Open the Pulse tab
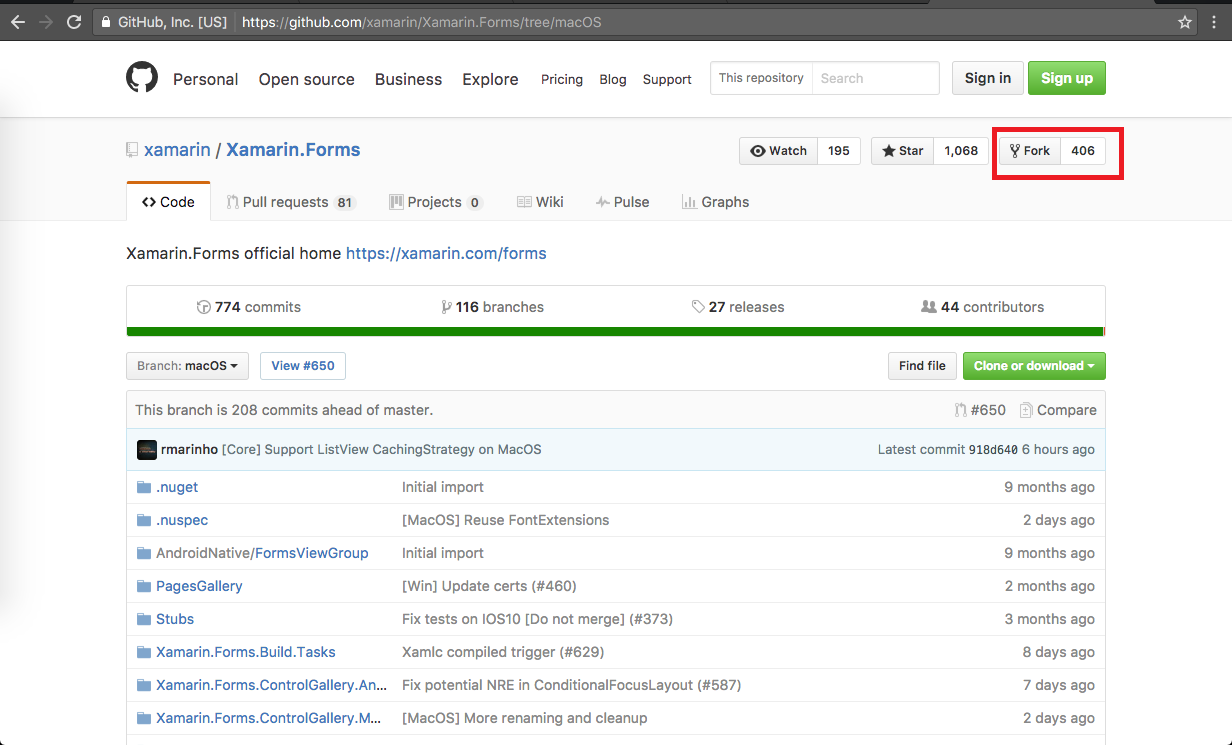Screen dimensions: 1232x745 pos(622,202)
